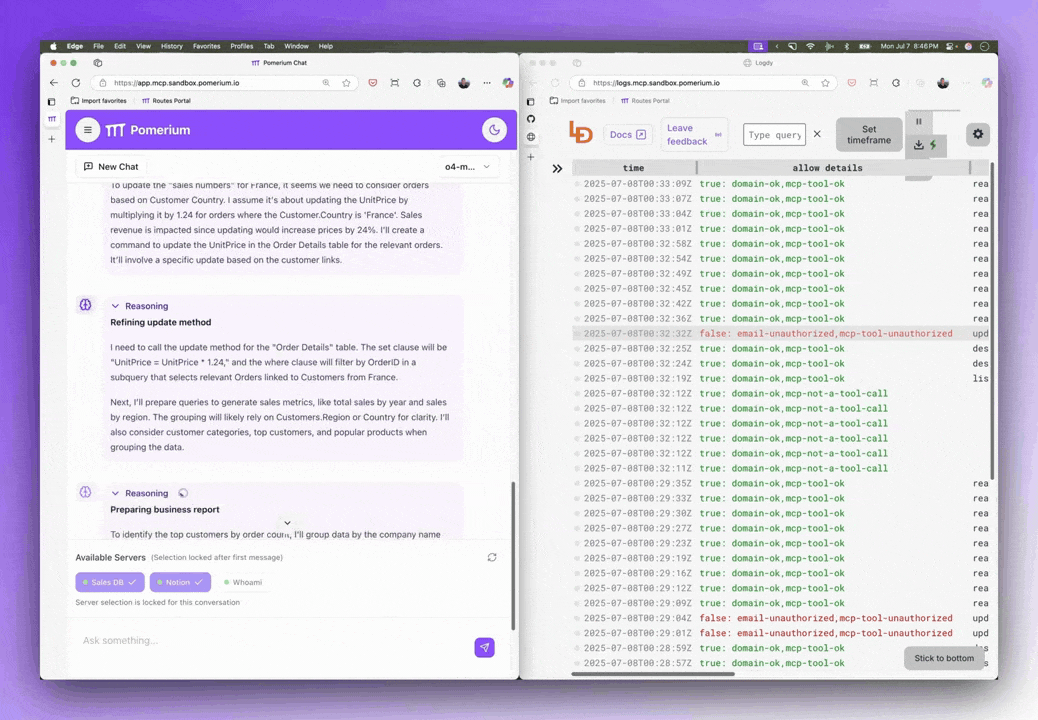Open Wi-Fi status in macOS menu bar
The image size is (1038, 720).
pos(810,46)
